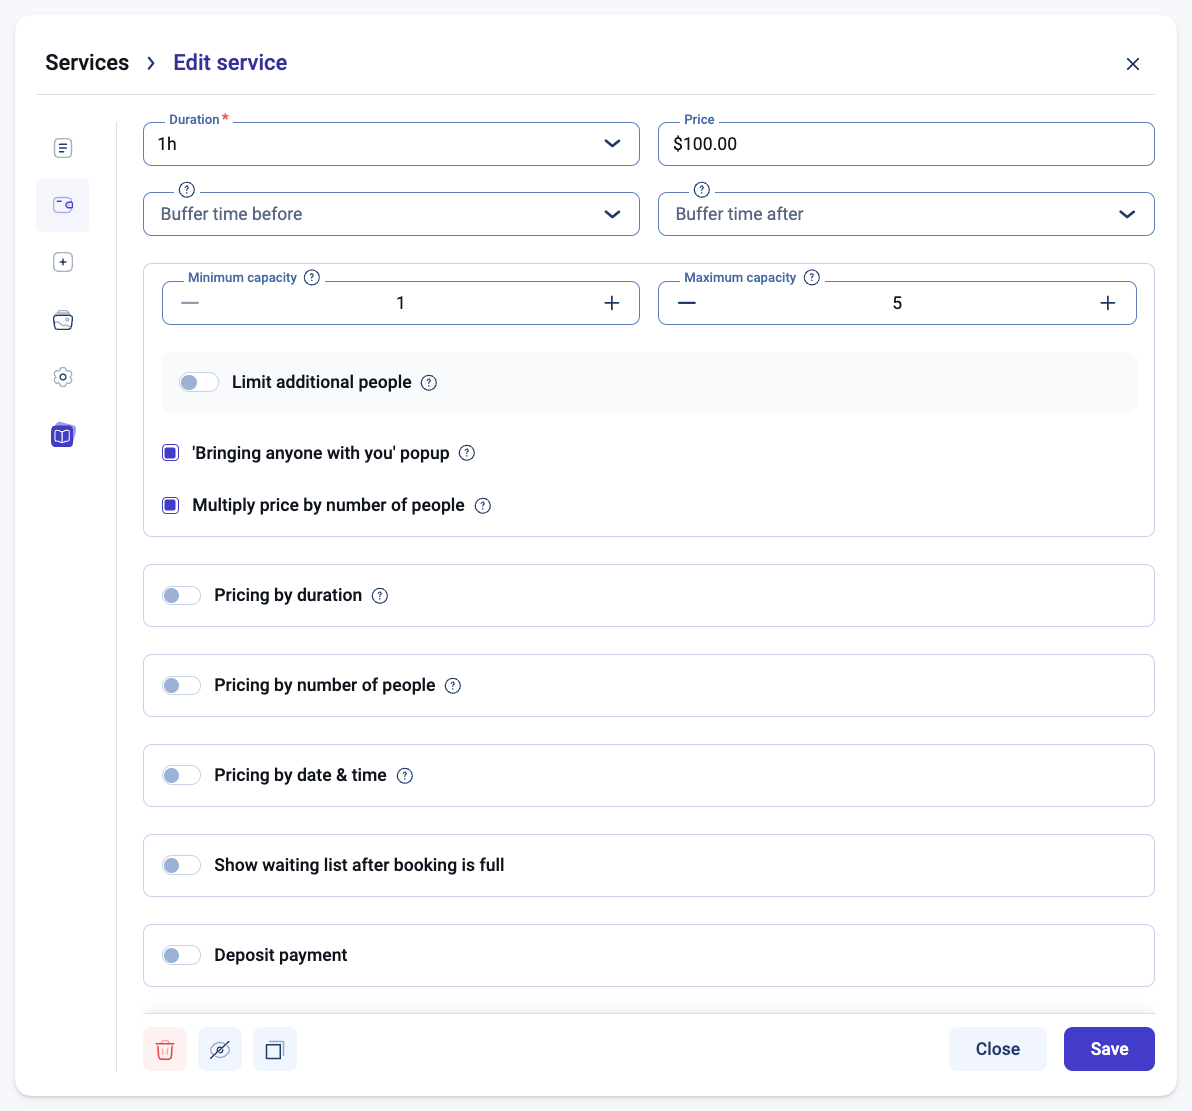Uncheck Multiply price by number of people
The image size is (1192, 1111).
pos(171,505)
